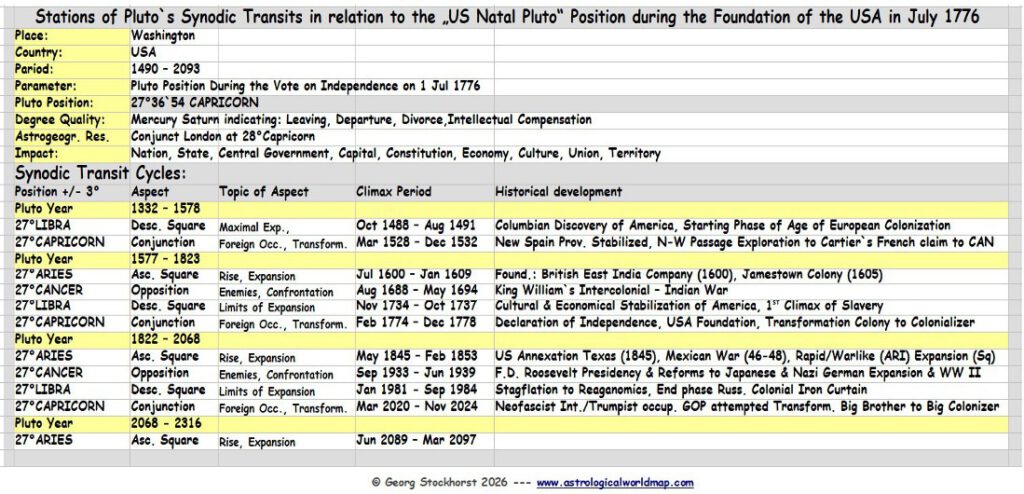Click the Jul 1600 - Jan 1609 cell
The height and width of the screenshot is (494, 1024).
coord(424,274)
